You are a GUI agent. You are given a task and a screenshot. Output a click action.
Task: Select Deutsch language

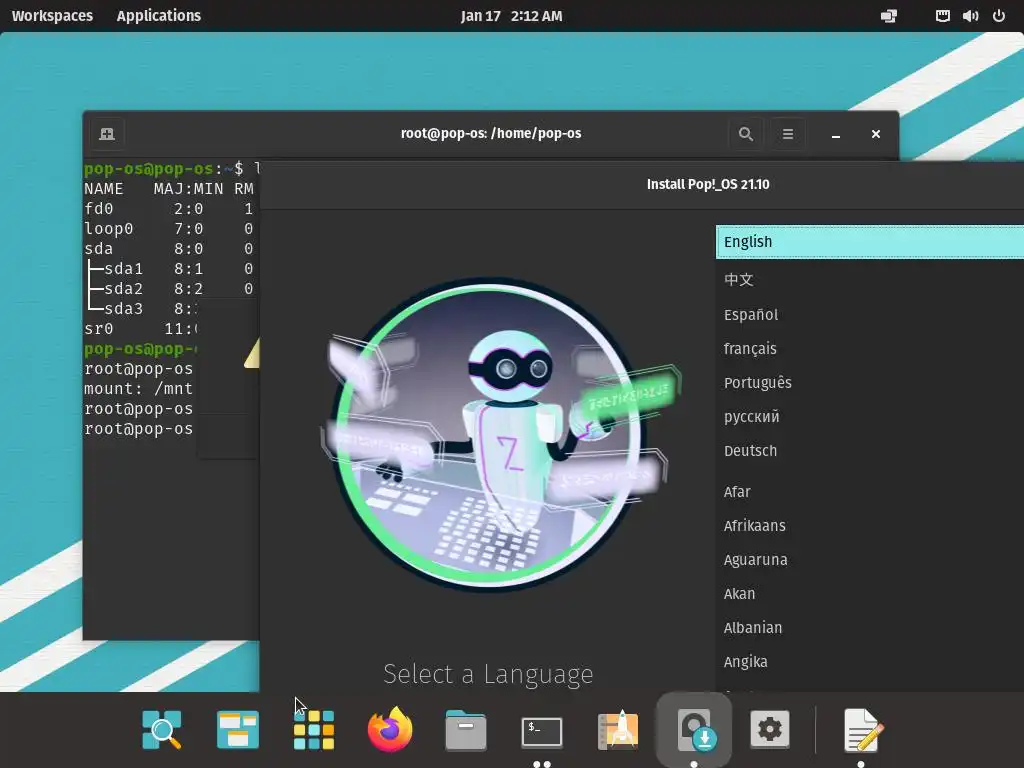tap(870, 451)
